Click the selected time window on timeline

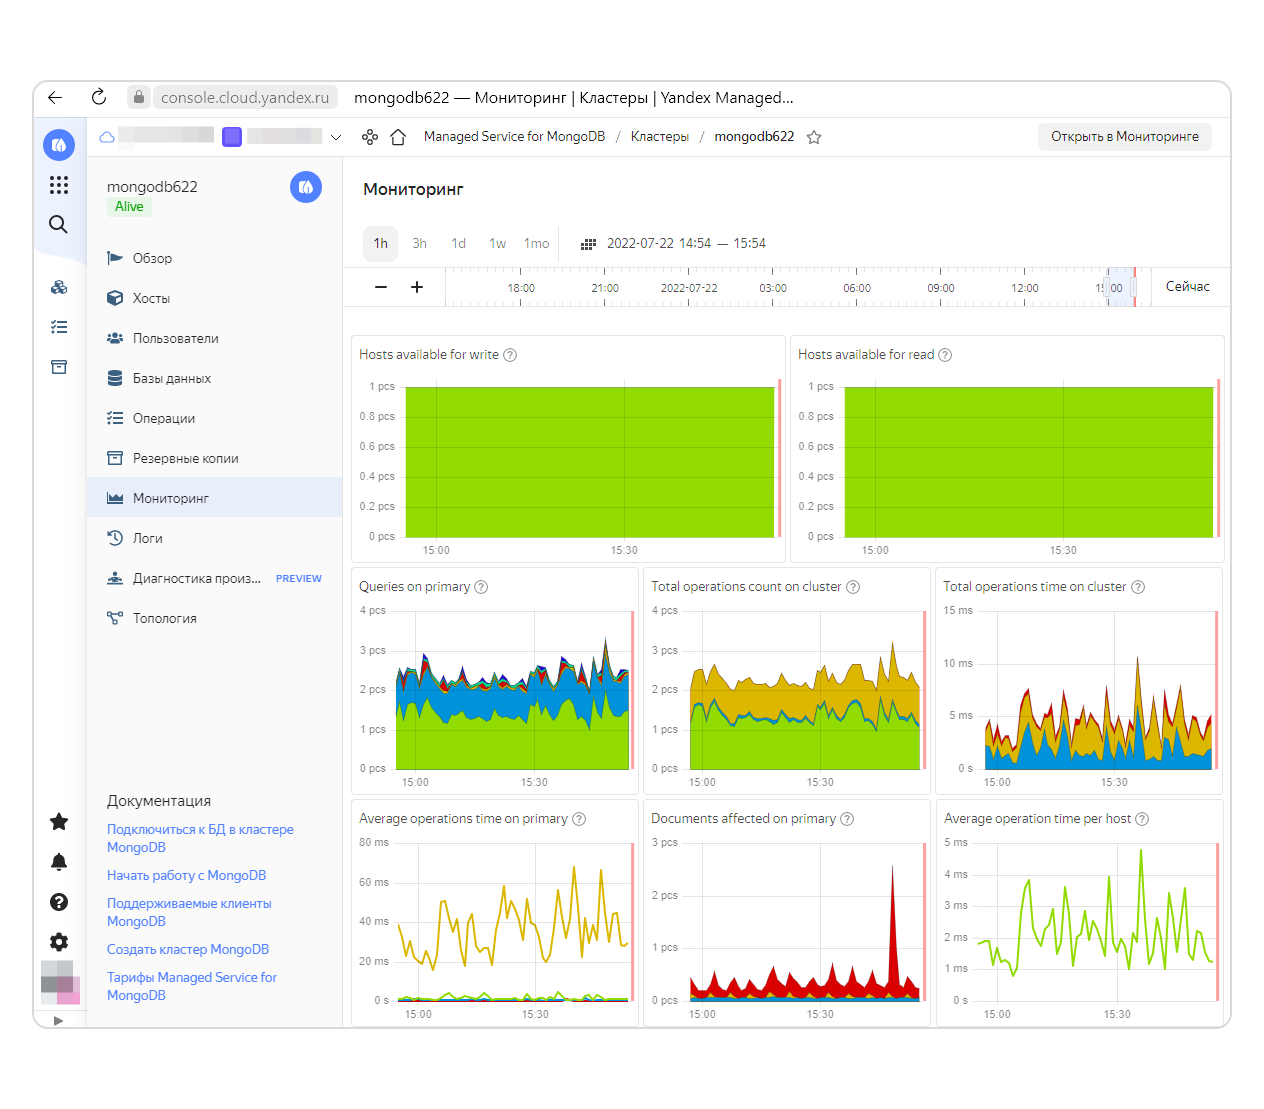pos(1120,287)
